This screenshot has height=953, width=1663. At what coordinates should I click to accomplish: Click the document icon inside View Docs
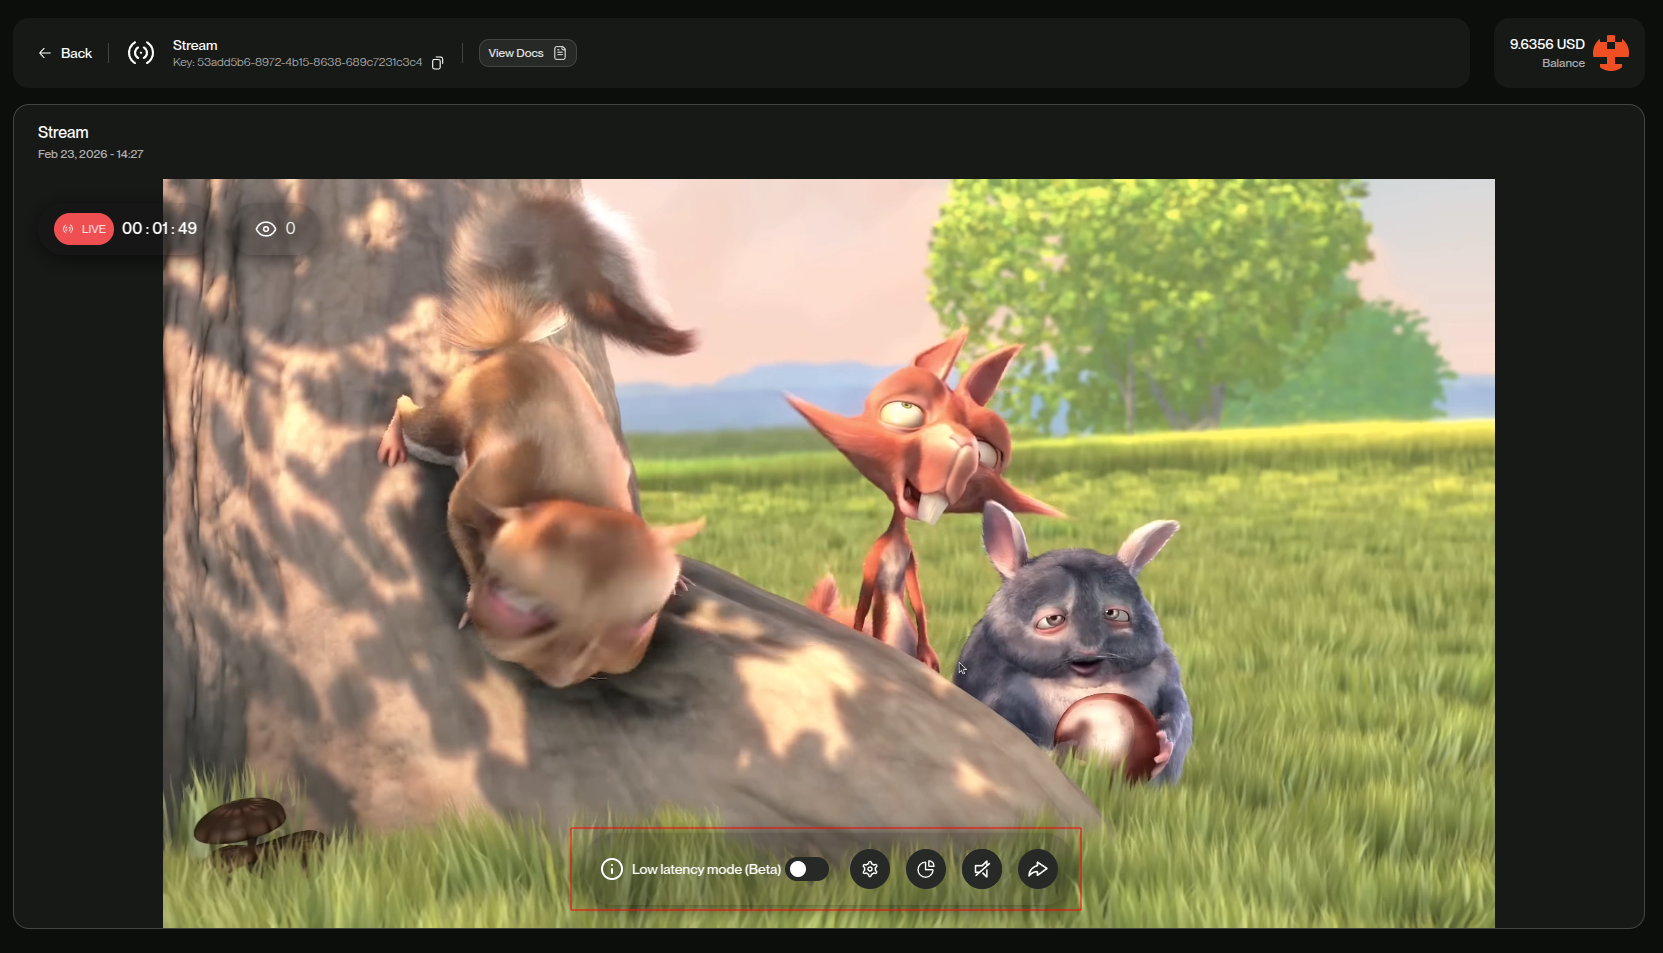[560, 53]
